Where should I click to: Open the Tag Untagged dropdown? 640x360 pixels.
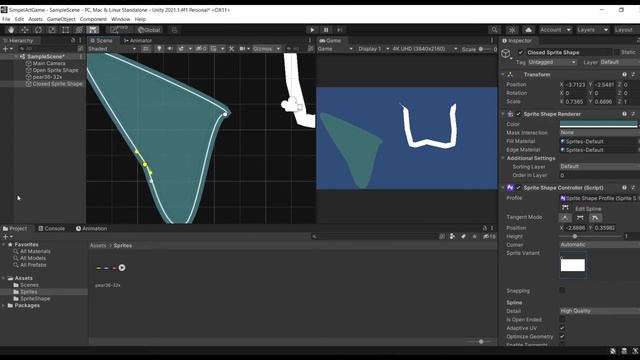[x=552, y=62]
